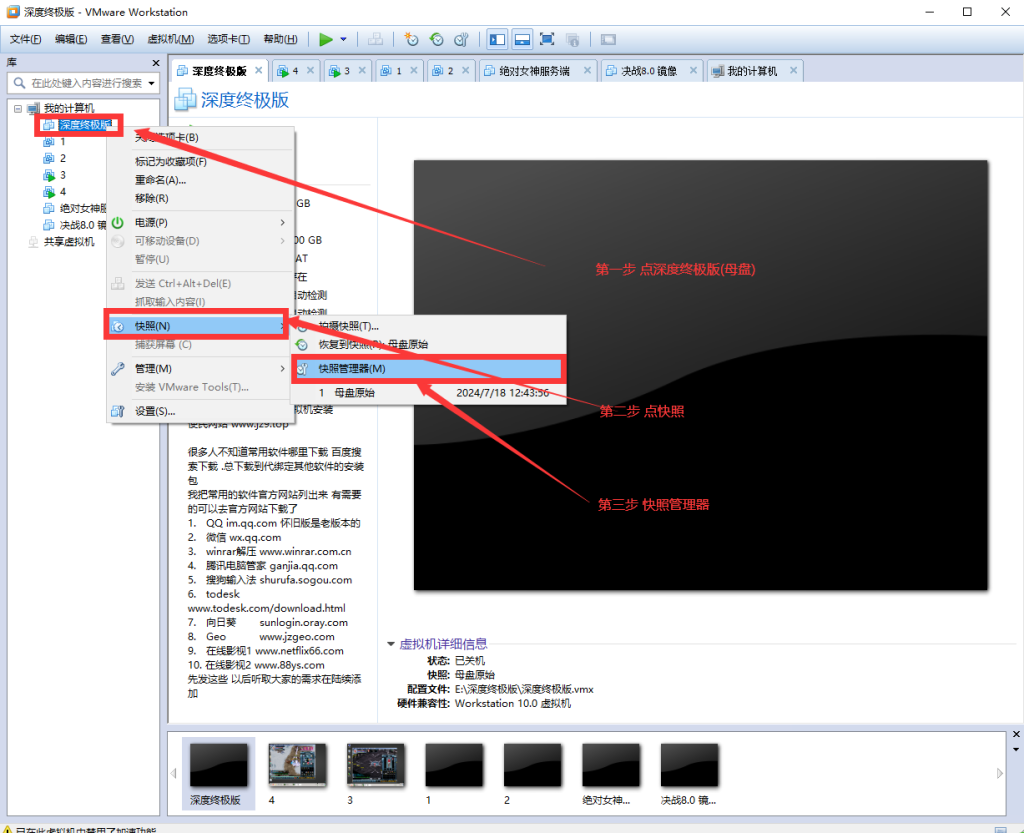Viewport: 1024px width, 833px height.
Task: Select the 决战8.0 镜... thumbnail
Action: 689,774
